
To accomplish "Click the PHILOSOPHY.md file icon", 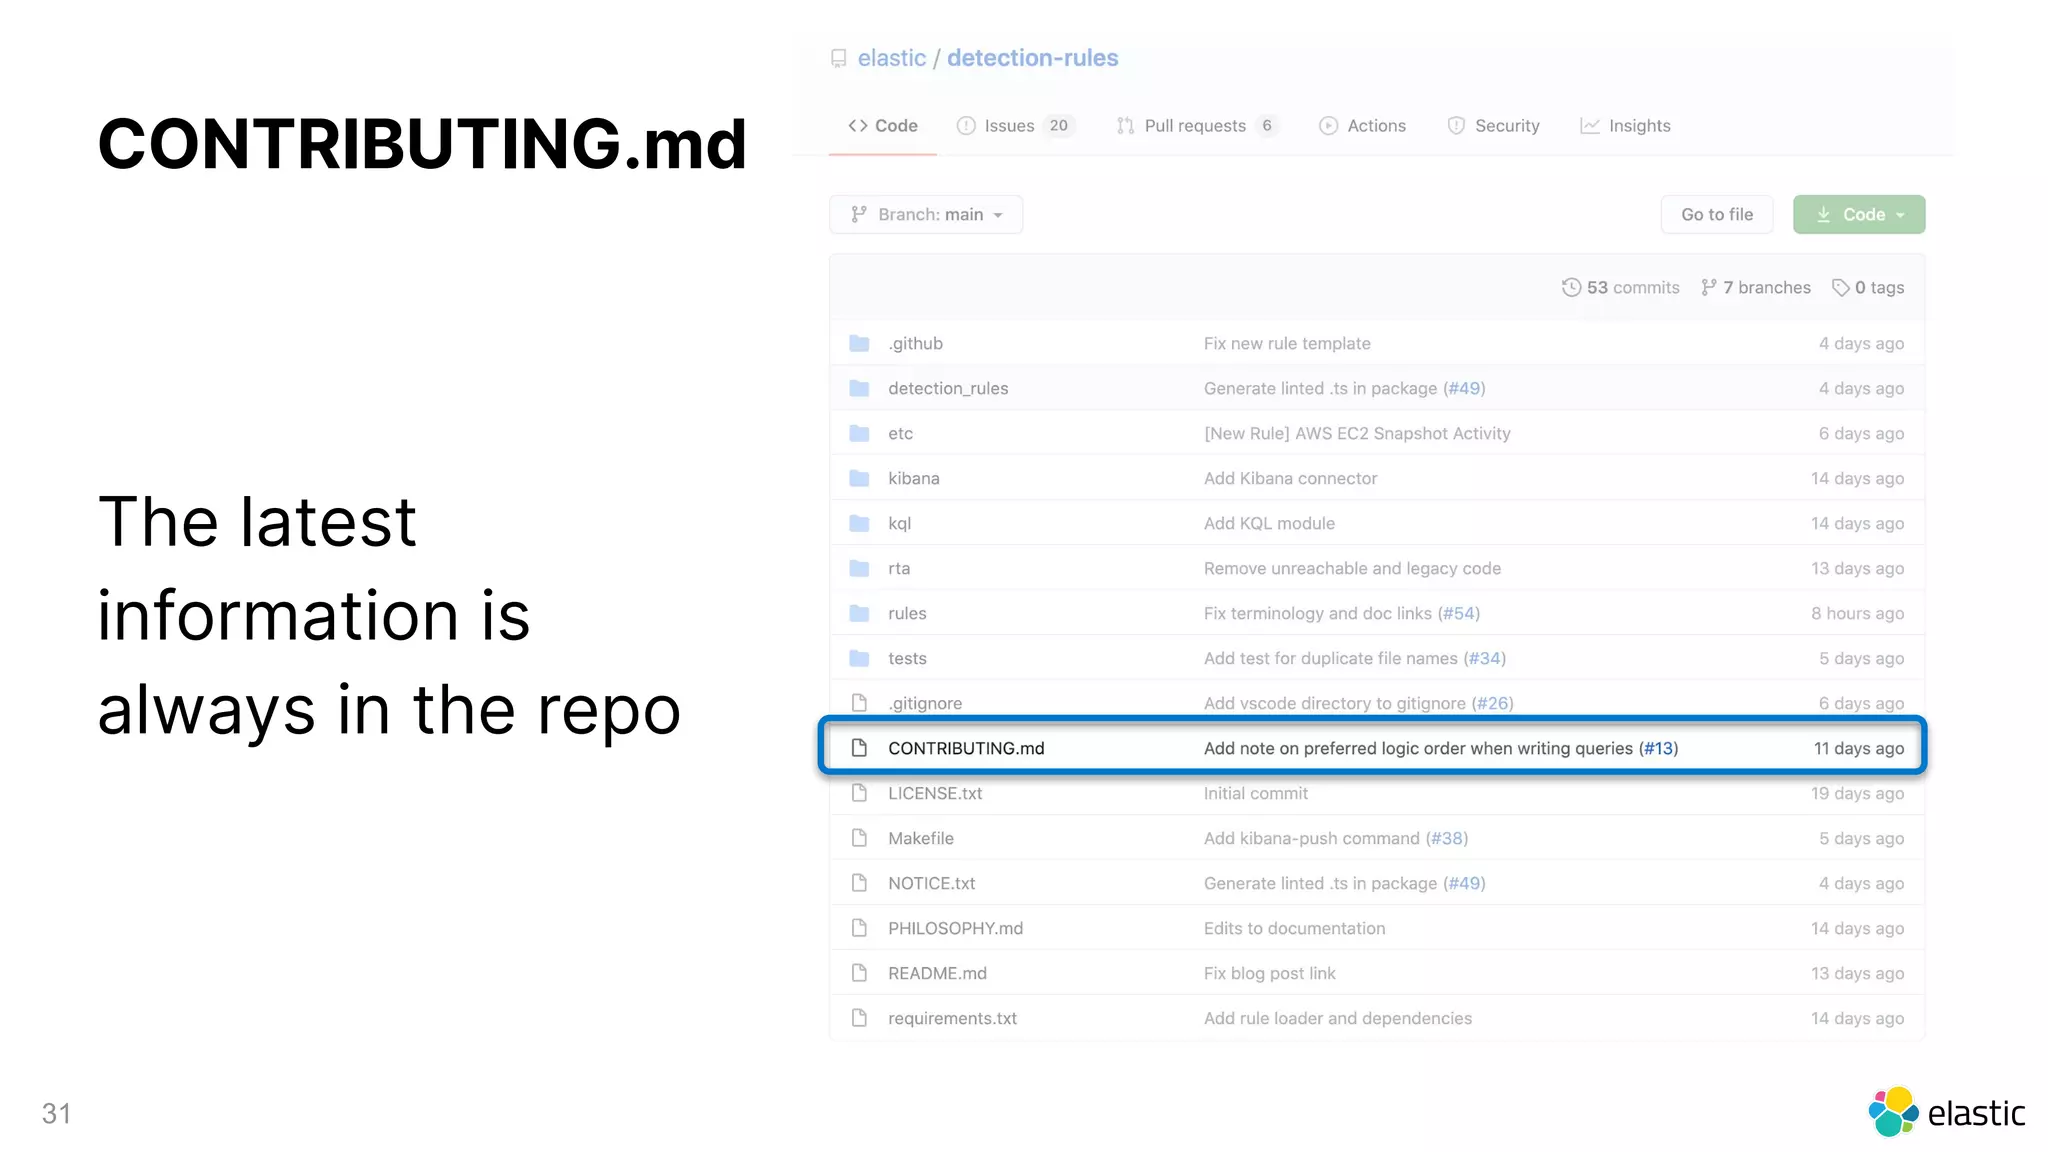I will click(859, 928).
